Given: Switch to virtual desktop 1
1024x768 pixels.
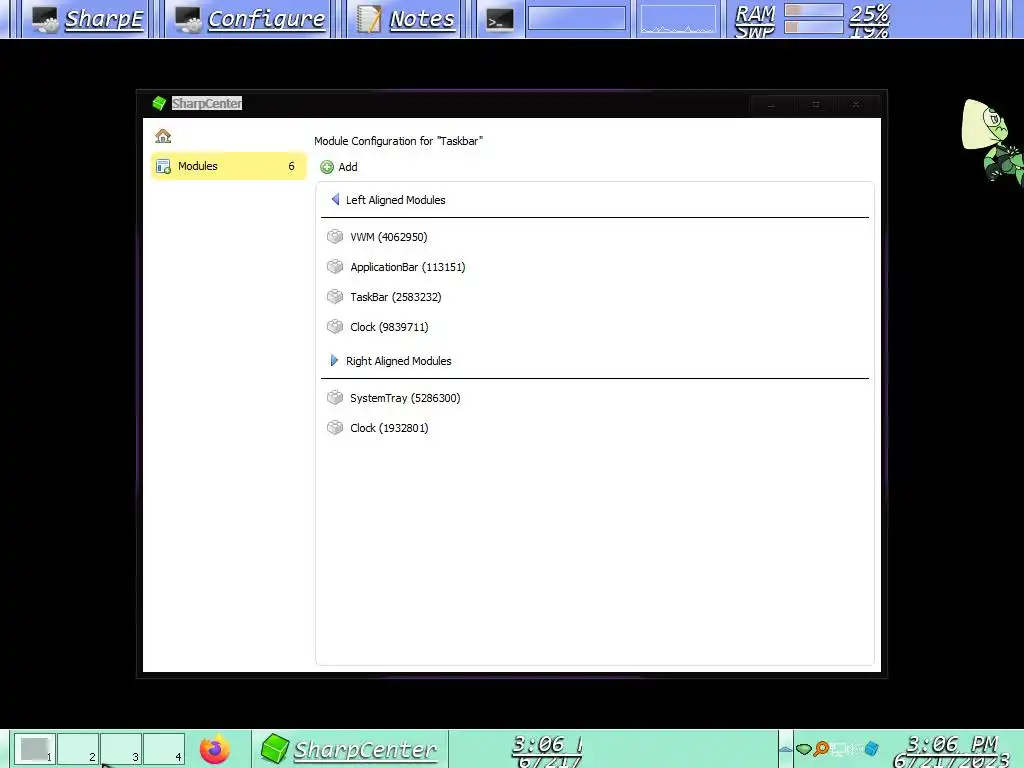Looking at the screenshot, I should click(x=35, y=749).
